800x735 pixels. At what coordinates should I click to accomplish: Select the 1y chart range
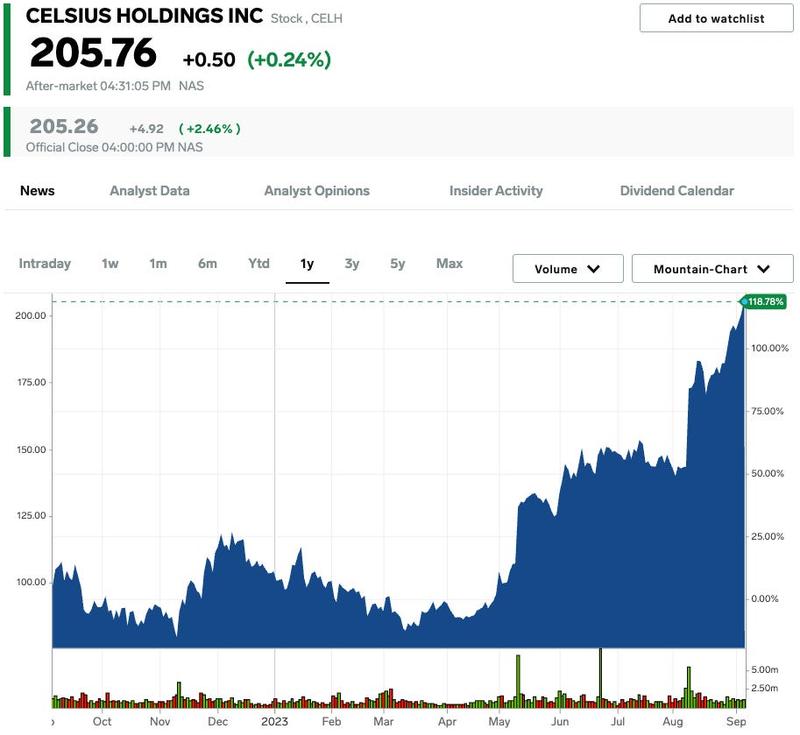pyautogui.click(x=307, y=264)
